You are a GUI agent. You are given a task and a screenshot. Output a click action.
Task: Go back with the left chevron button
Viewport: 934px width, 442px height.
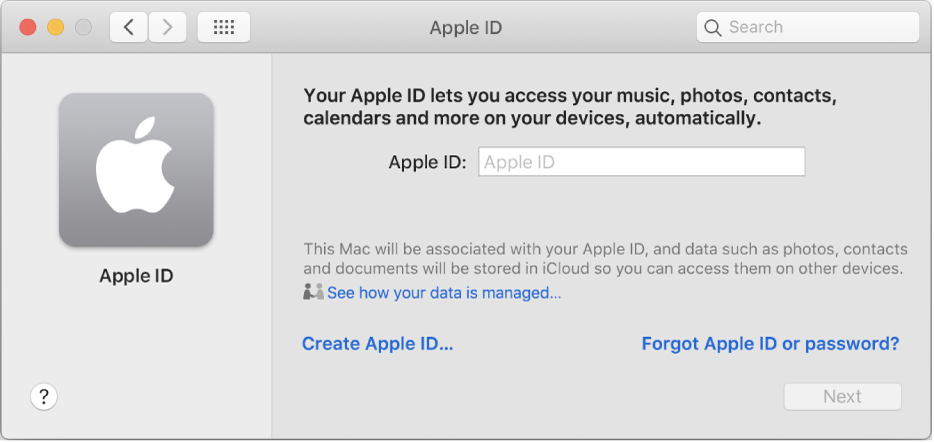click(128, 28)
